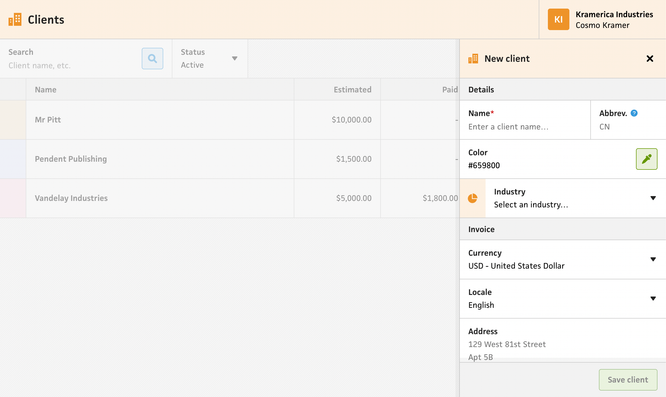Click the Color hex value #659800

pos(484,165)
